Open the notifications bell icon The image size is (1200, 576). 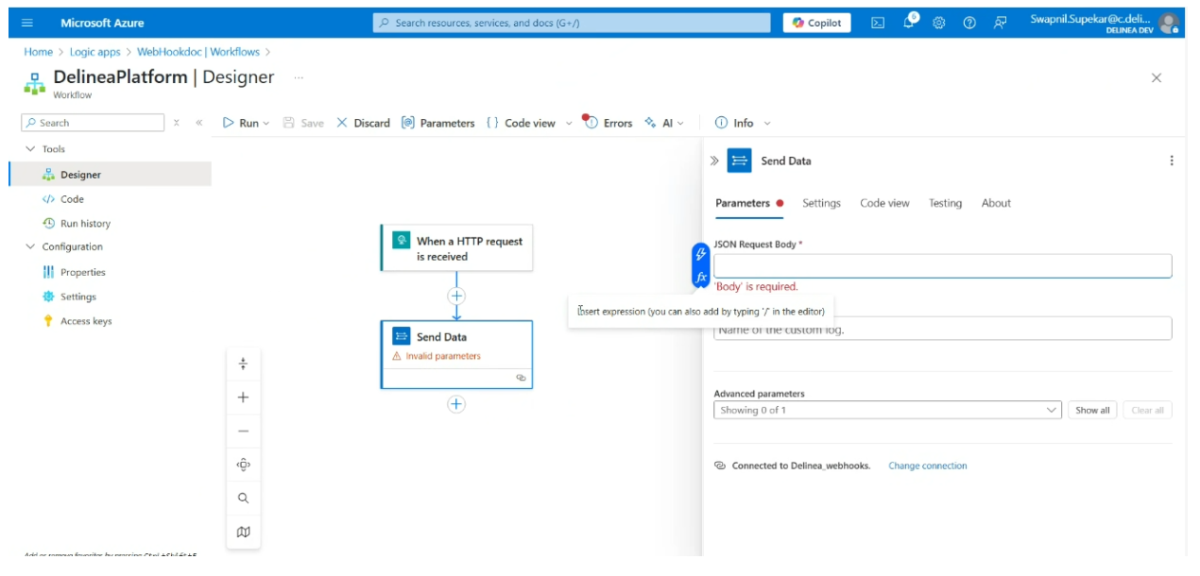pos(909,23)
